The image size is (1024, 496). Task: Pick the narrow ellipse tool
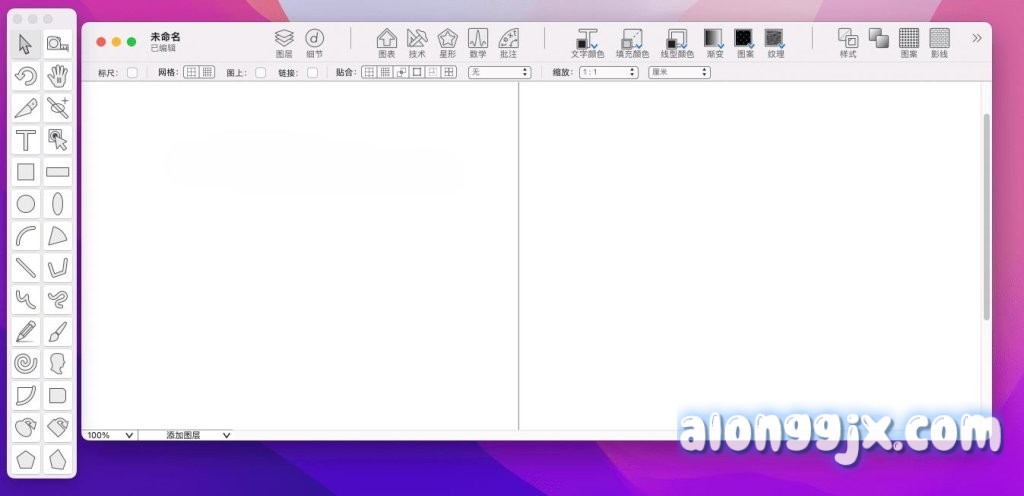click(x=57, y=204)
